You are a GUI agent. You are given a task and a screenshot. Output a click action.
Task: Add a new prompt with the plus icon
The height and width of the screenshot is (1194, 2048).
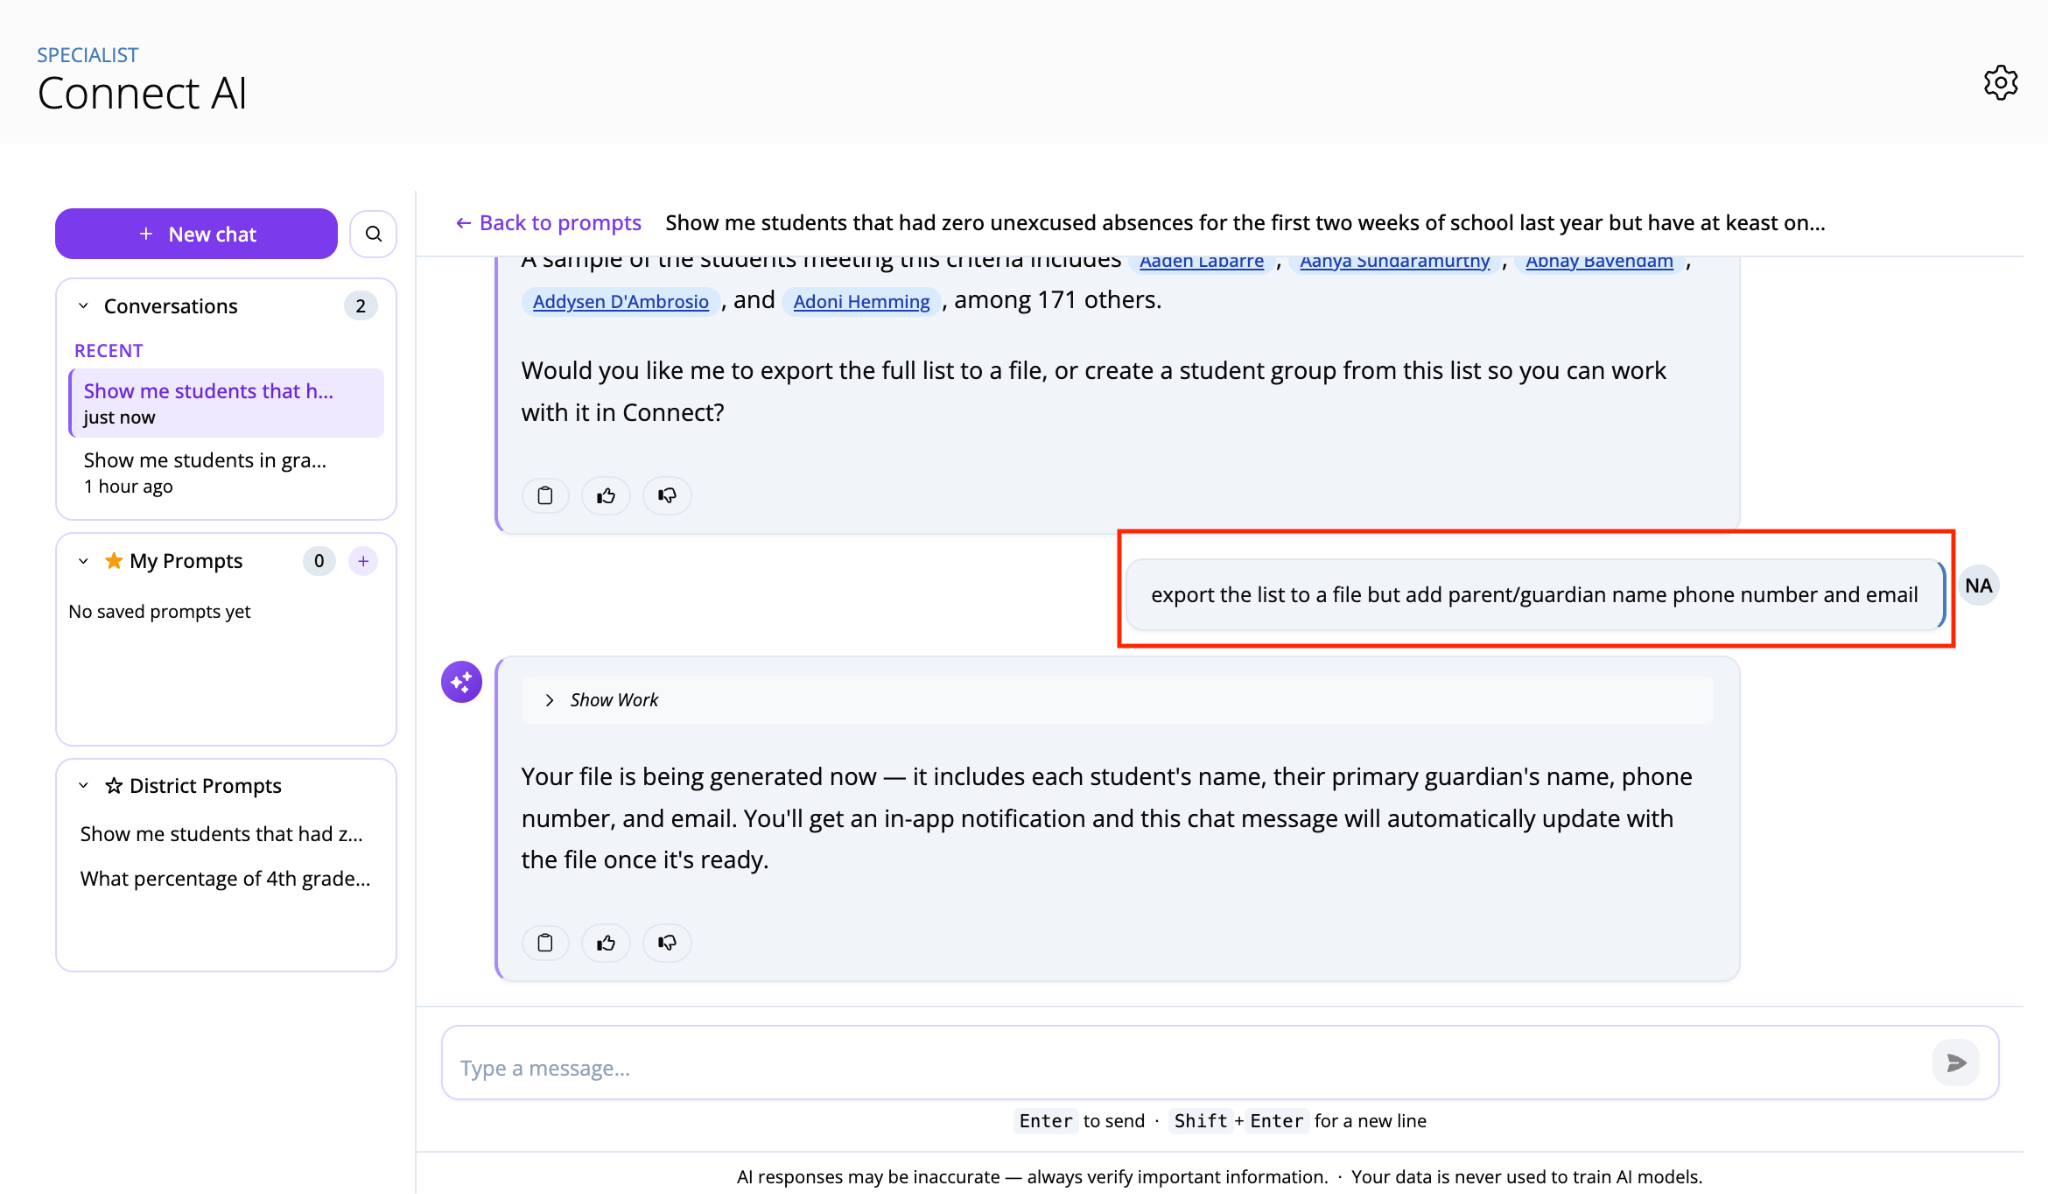pos(363,561)
